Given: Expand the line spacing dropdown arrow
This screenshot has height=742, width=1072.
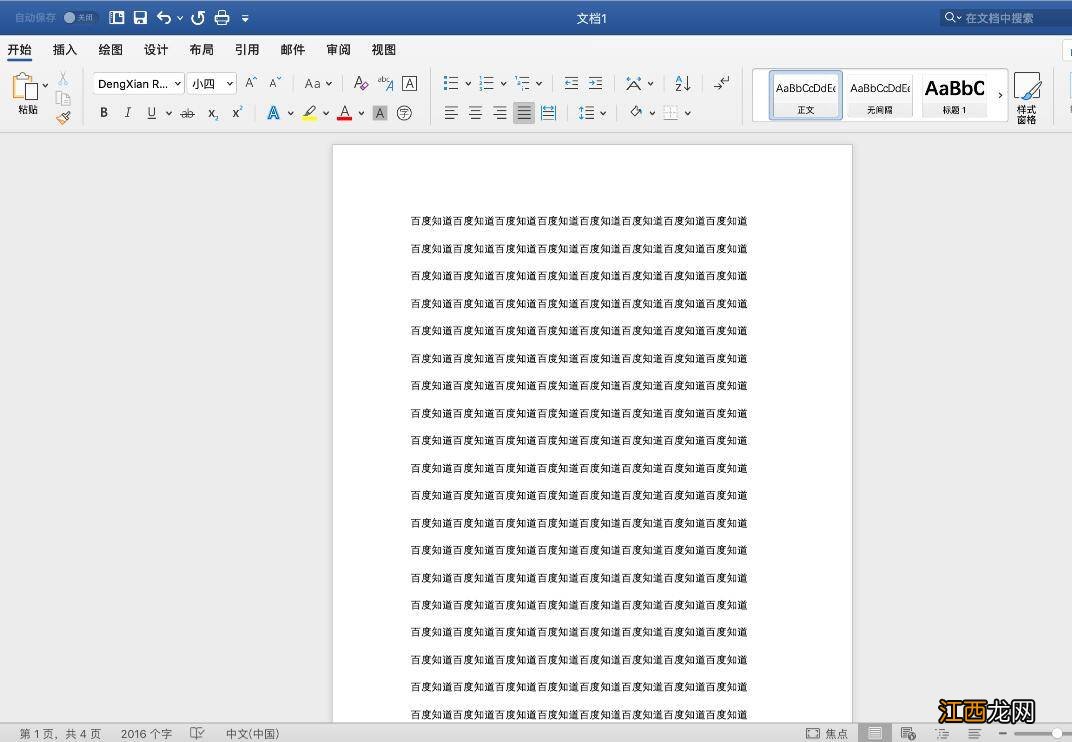Looking at the screenshot, I should coord(603,114).
